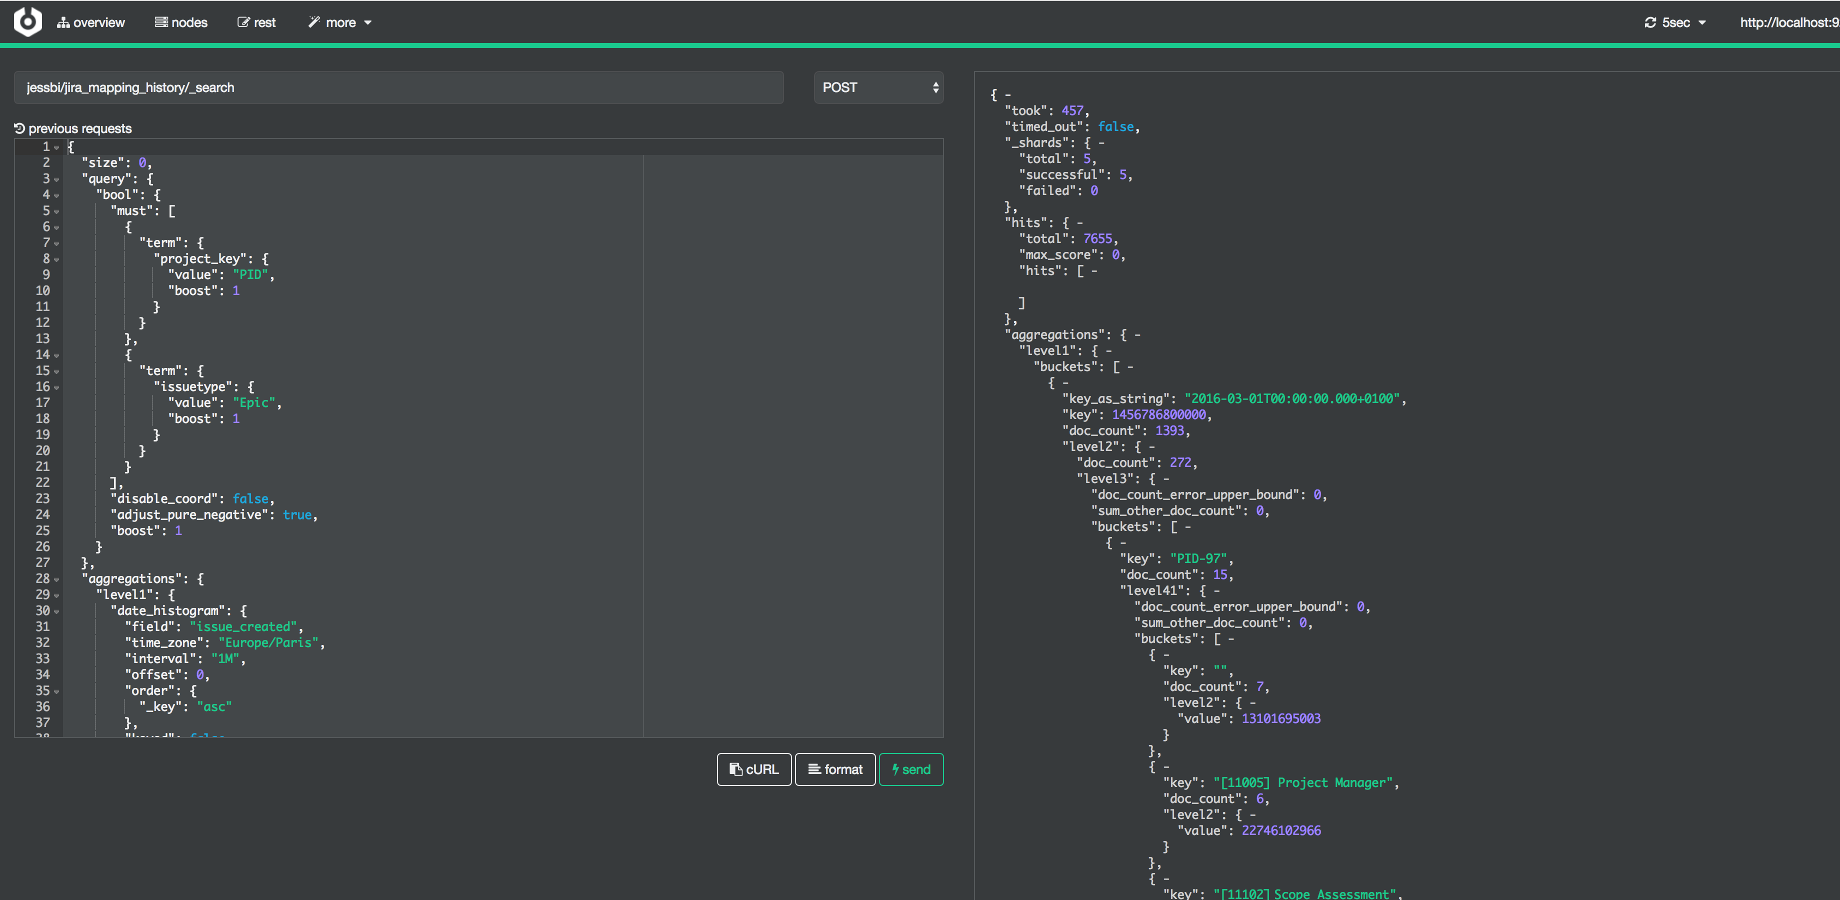1840x900 pixels.
Task: Click the "timed_out" false value
Action: pyautogui.click(x=1116, y=127)
